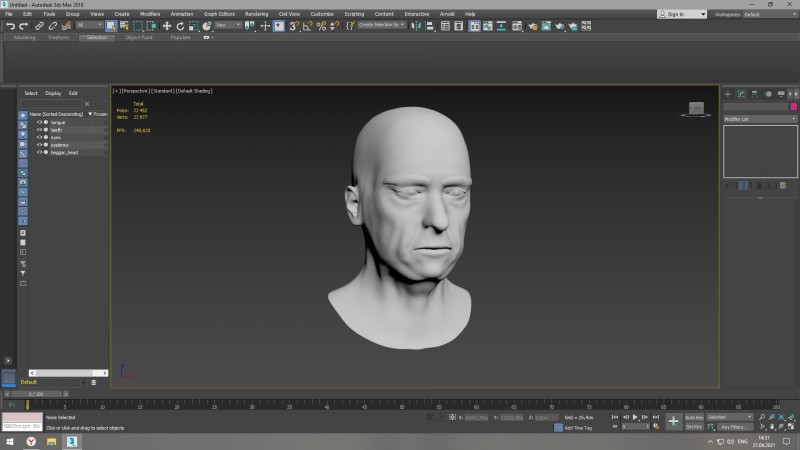
Task: Select beggar_head in Scene Explorer
Action: tap(64, 153)
